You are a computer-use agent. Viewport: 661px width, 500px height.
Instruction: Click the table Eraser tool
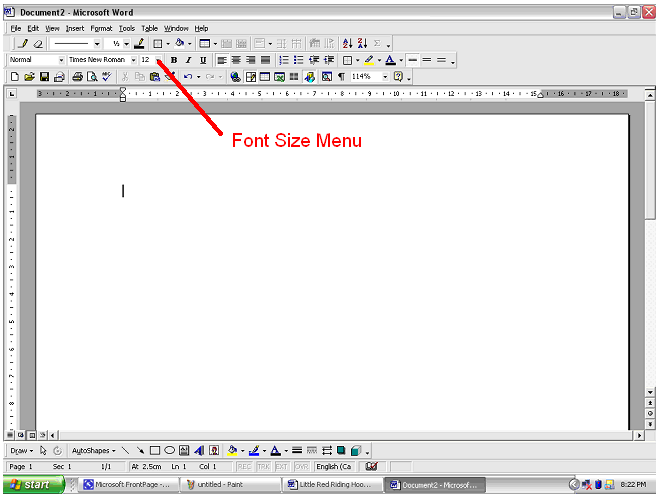(x=38, y=44)
